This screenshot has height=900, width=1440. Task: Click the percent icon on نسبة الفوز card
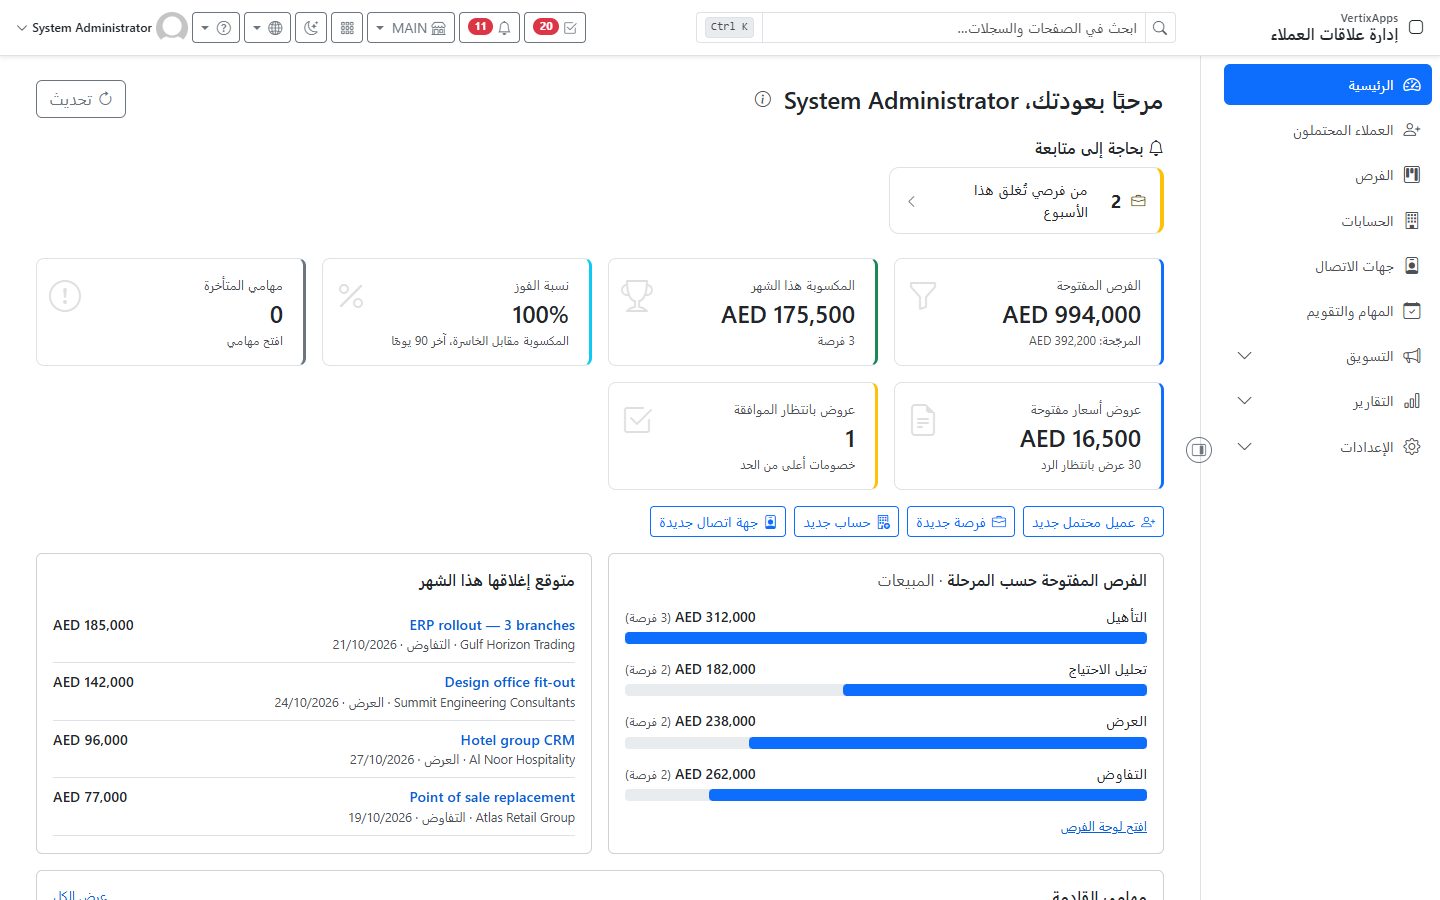click(x=351, y=296)
